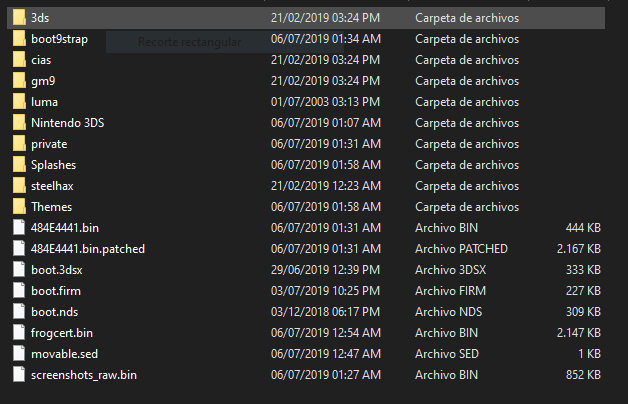
Task: Click the 'Recorte rectangular' overlay label
Action: pyautogui.click(x=190, y=42)
